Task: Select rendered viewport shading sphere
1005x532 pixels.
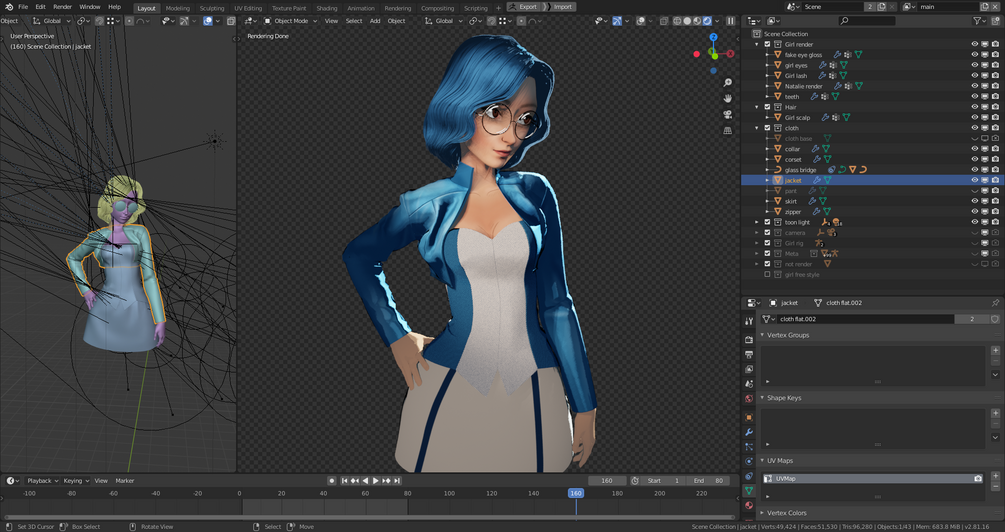Action: [x=707, y=21]
